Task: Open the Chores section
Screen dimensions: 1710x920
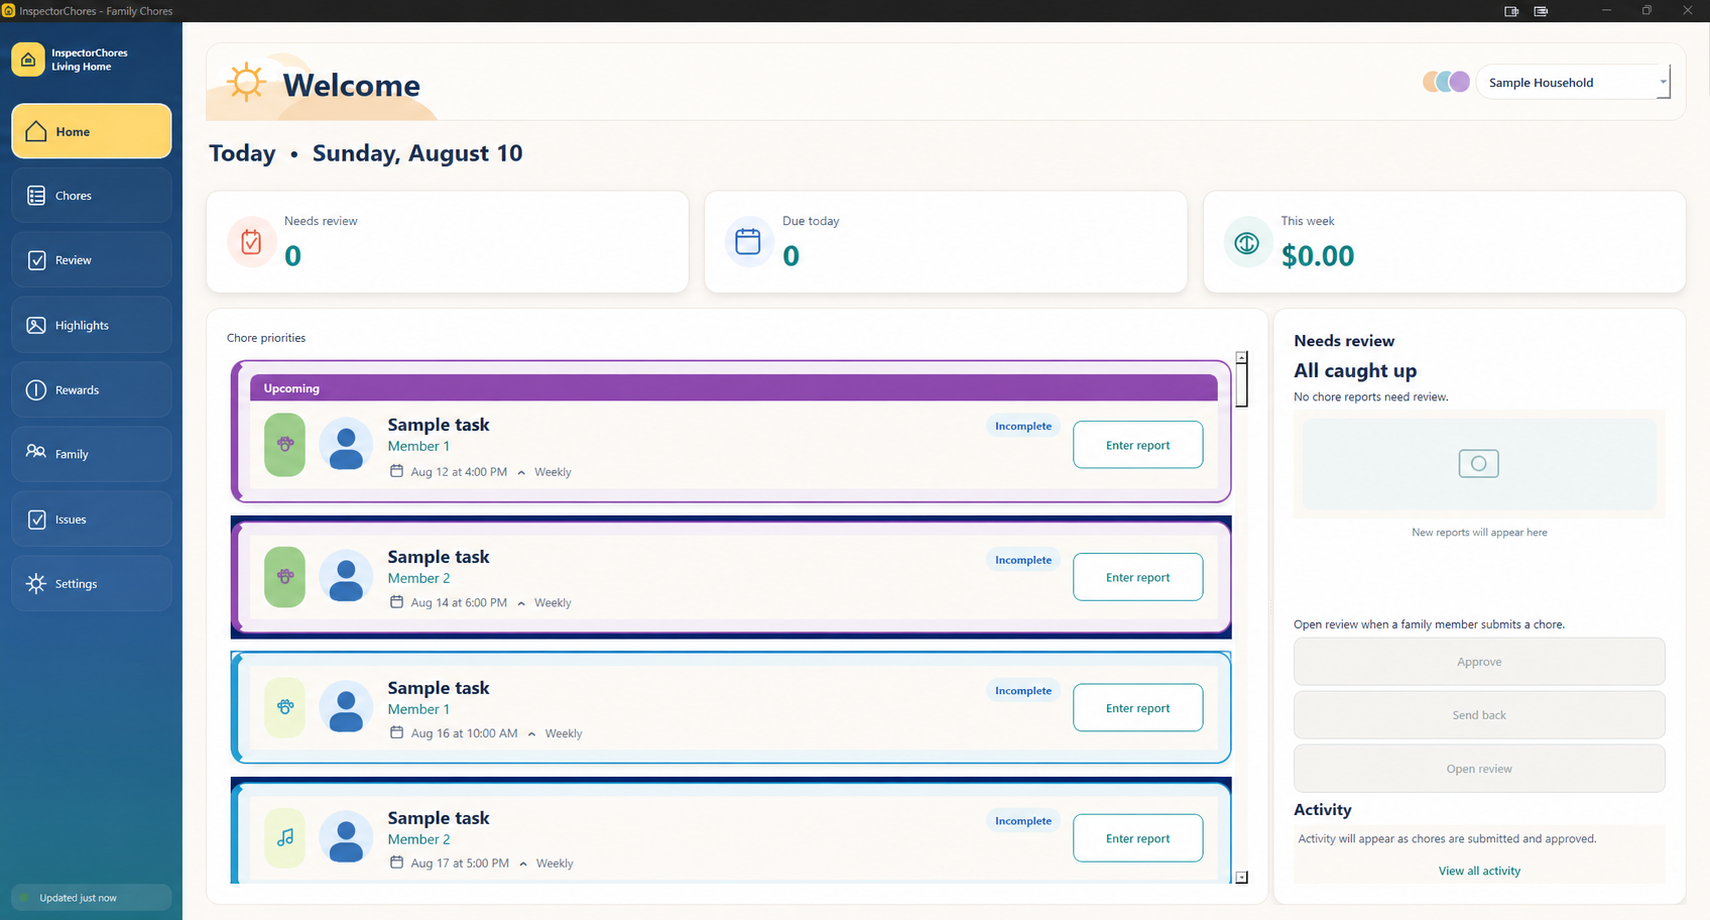Action: coord(91,195)
